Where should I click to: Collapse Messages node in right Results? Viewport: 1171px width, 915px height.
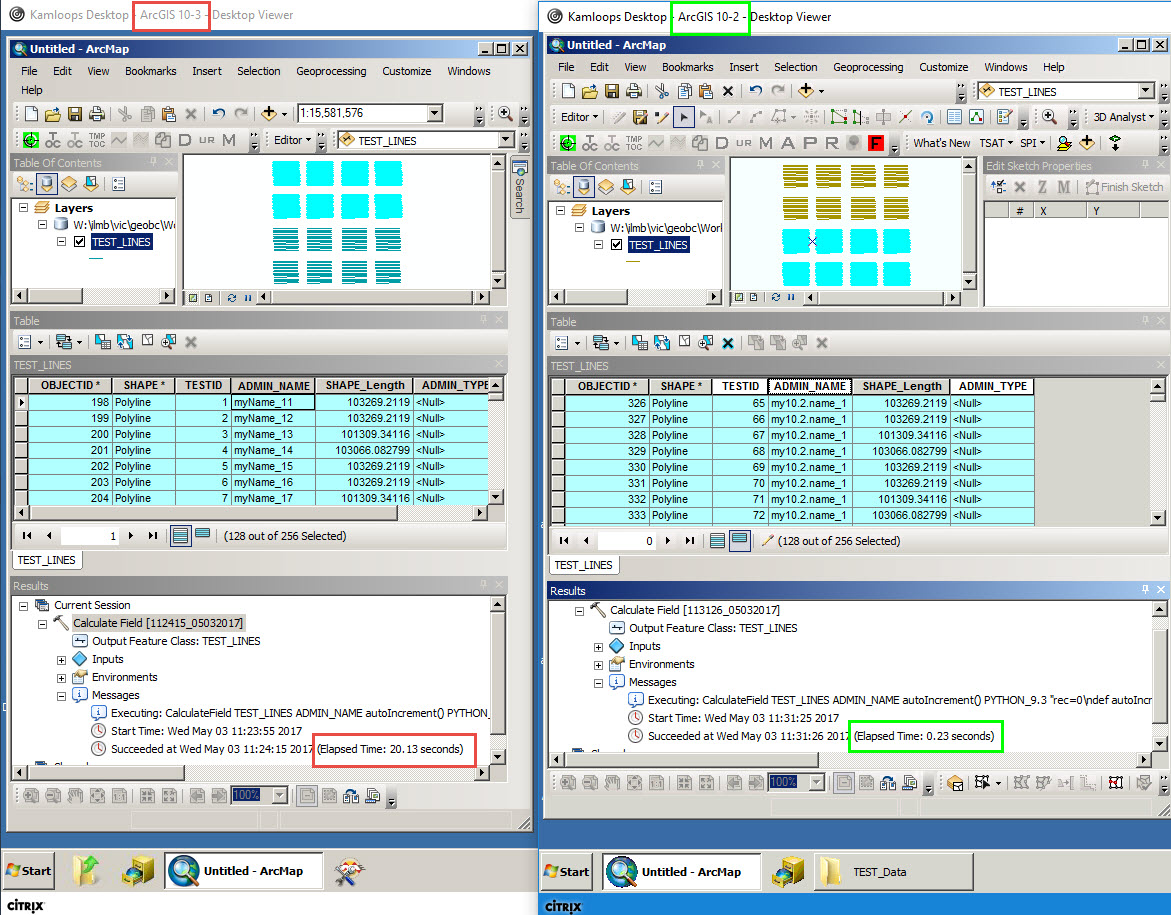tap(598, 683)
